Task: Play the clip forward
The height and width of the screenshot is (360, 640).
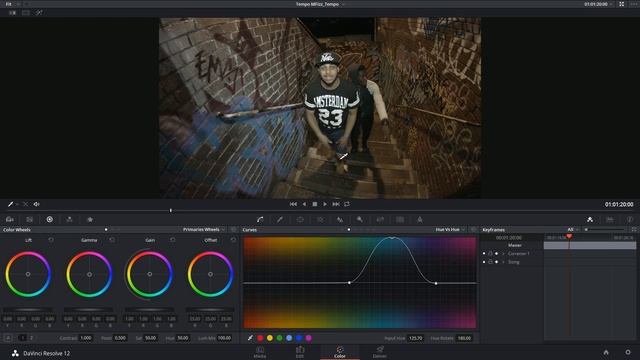Action: tap(325, 204)
